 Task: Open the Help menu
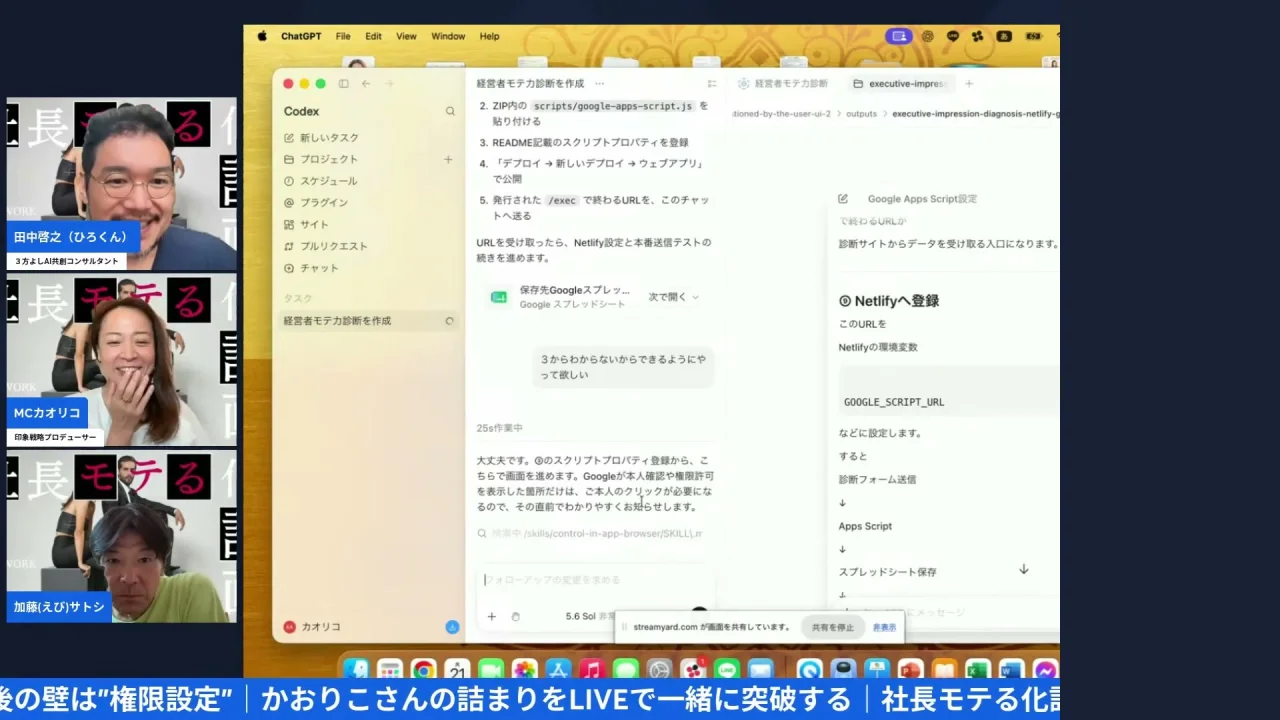pyautogui.click(x=489, y=36)
